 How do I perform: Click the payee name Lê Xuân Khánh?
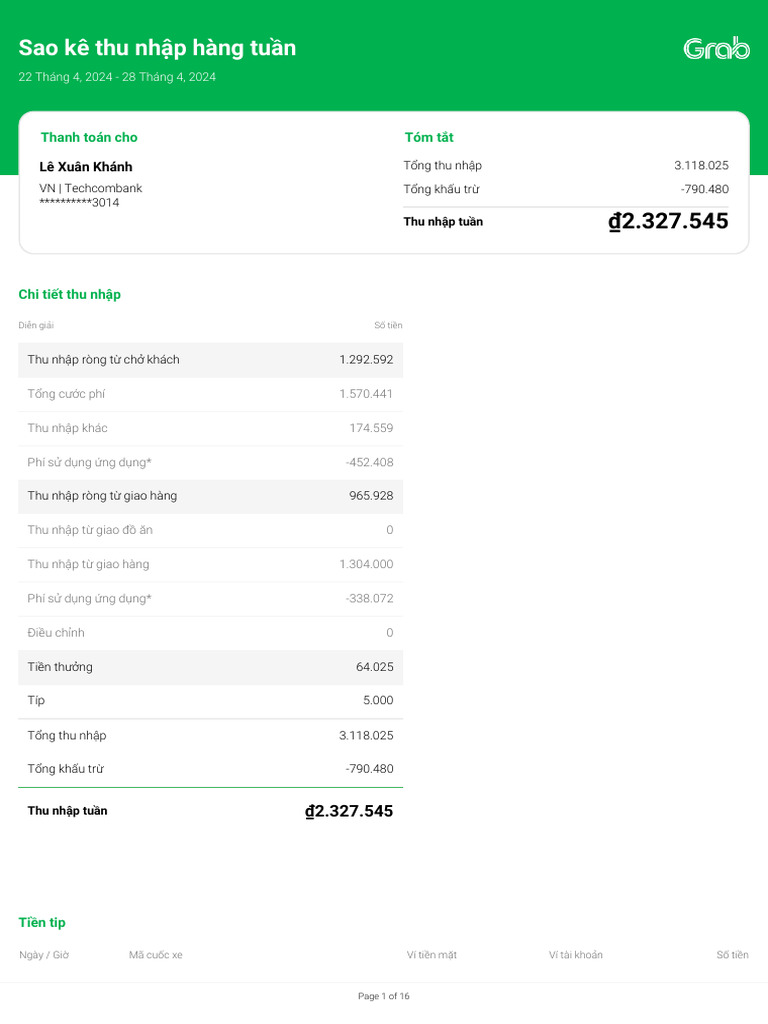point(86,167)
